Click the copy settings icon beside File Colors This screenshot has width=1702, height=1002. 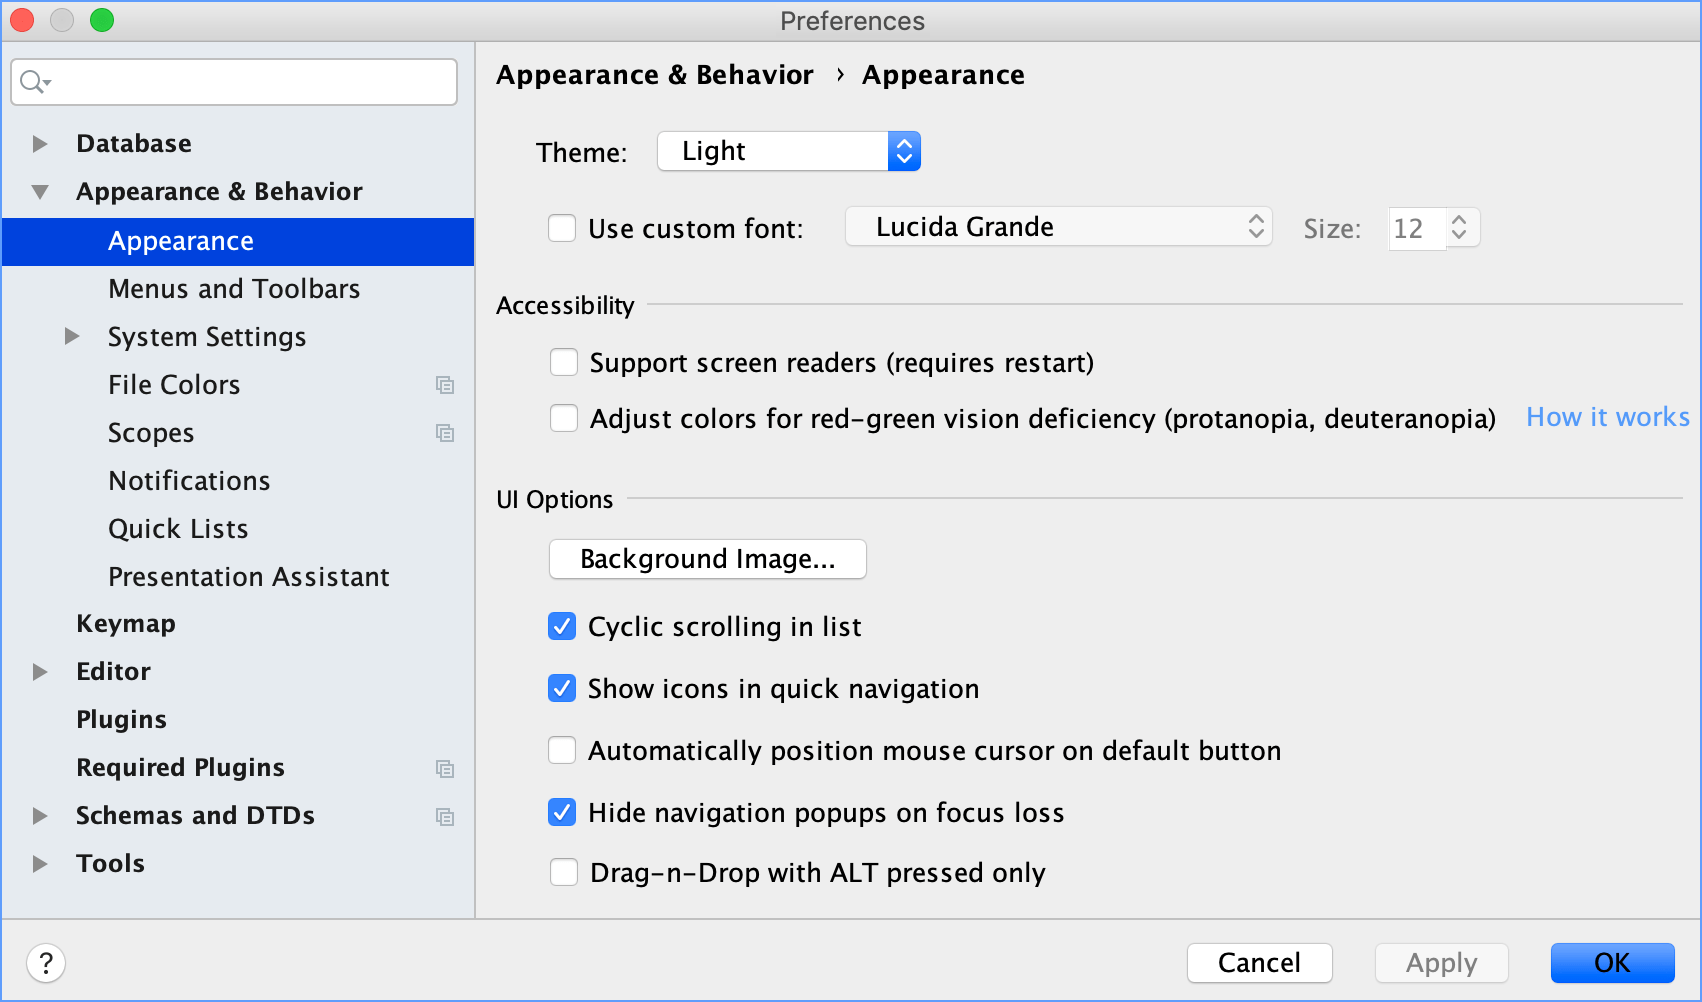point(445,385)
